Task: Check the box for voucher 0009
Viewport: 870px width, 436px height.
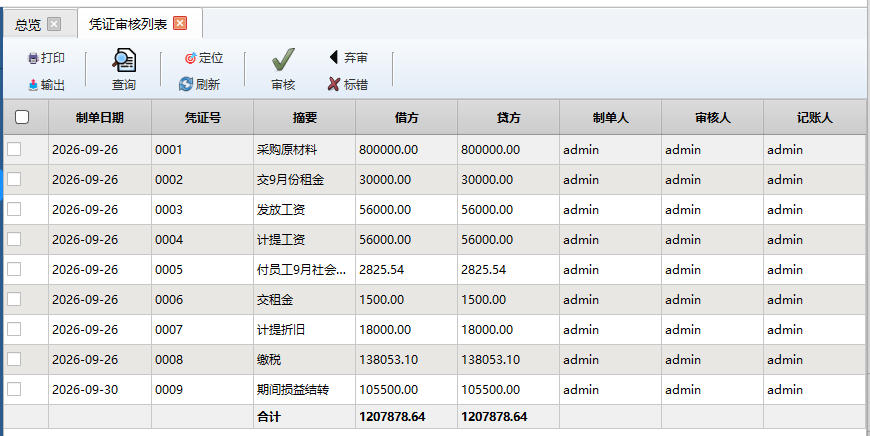Action: point(14,389)
